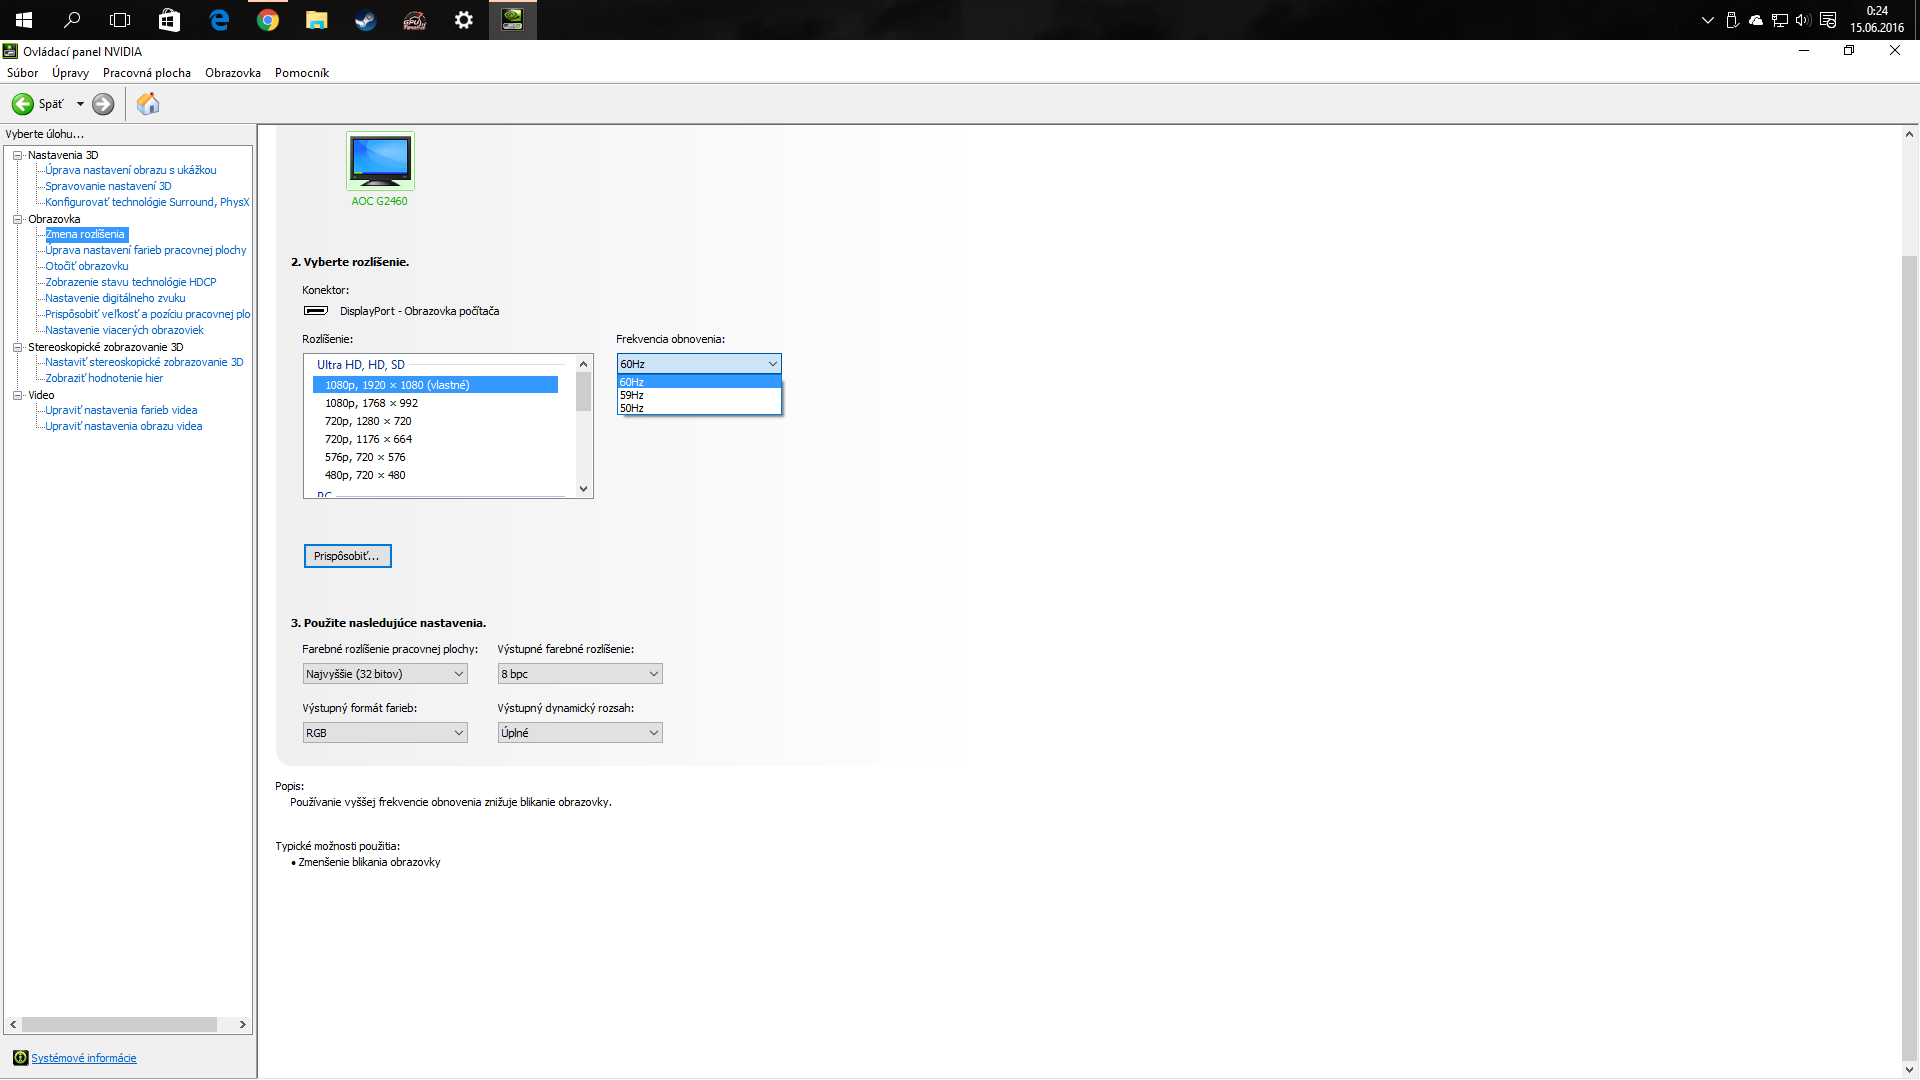Screen dimensions: 1920x1080
Task: Launch Google Chrome from the taskbar
Action: point(267,20)
